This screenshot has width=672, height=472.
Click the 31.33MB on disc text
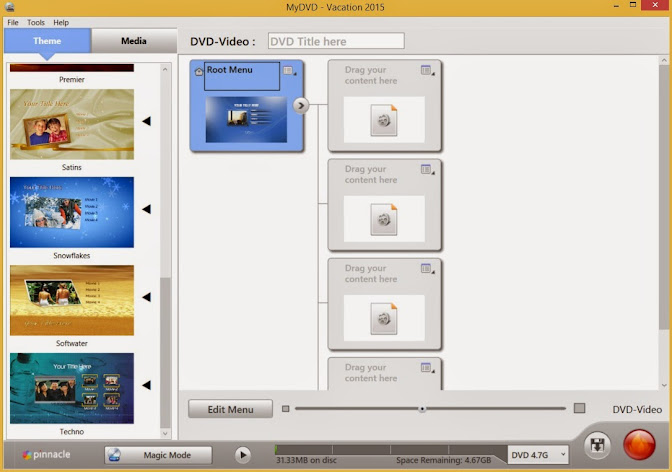[x=306, y=460]
